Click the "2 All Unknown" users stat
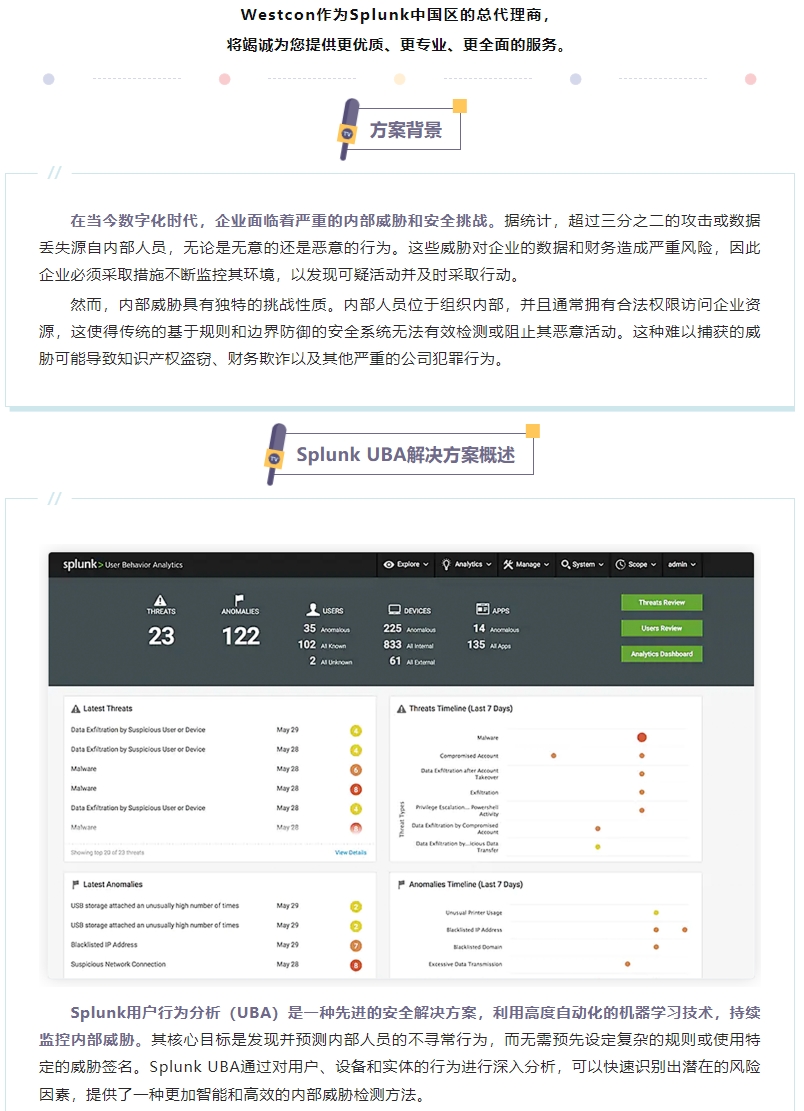This screenshot has width=804, height=1111. point(330,661)
